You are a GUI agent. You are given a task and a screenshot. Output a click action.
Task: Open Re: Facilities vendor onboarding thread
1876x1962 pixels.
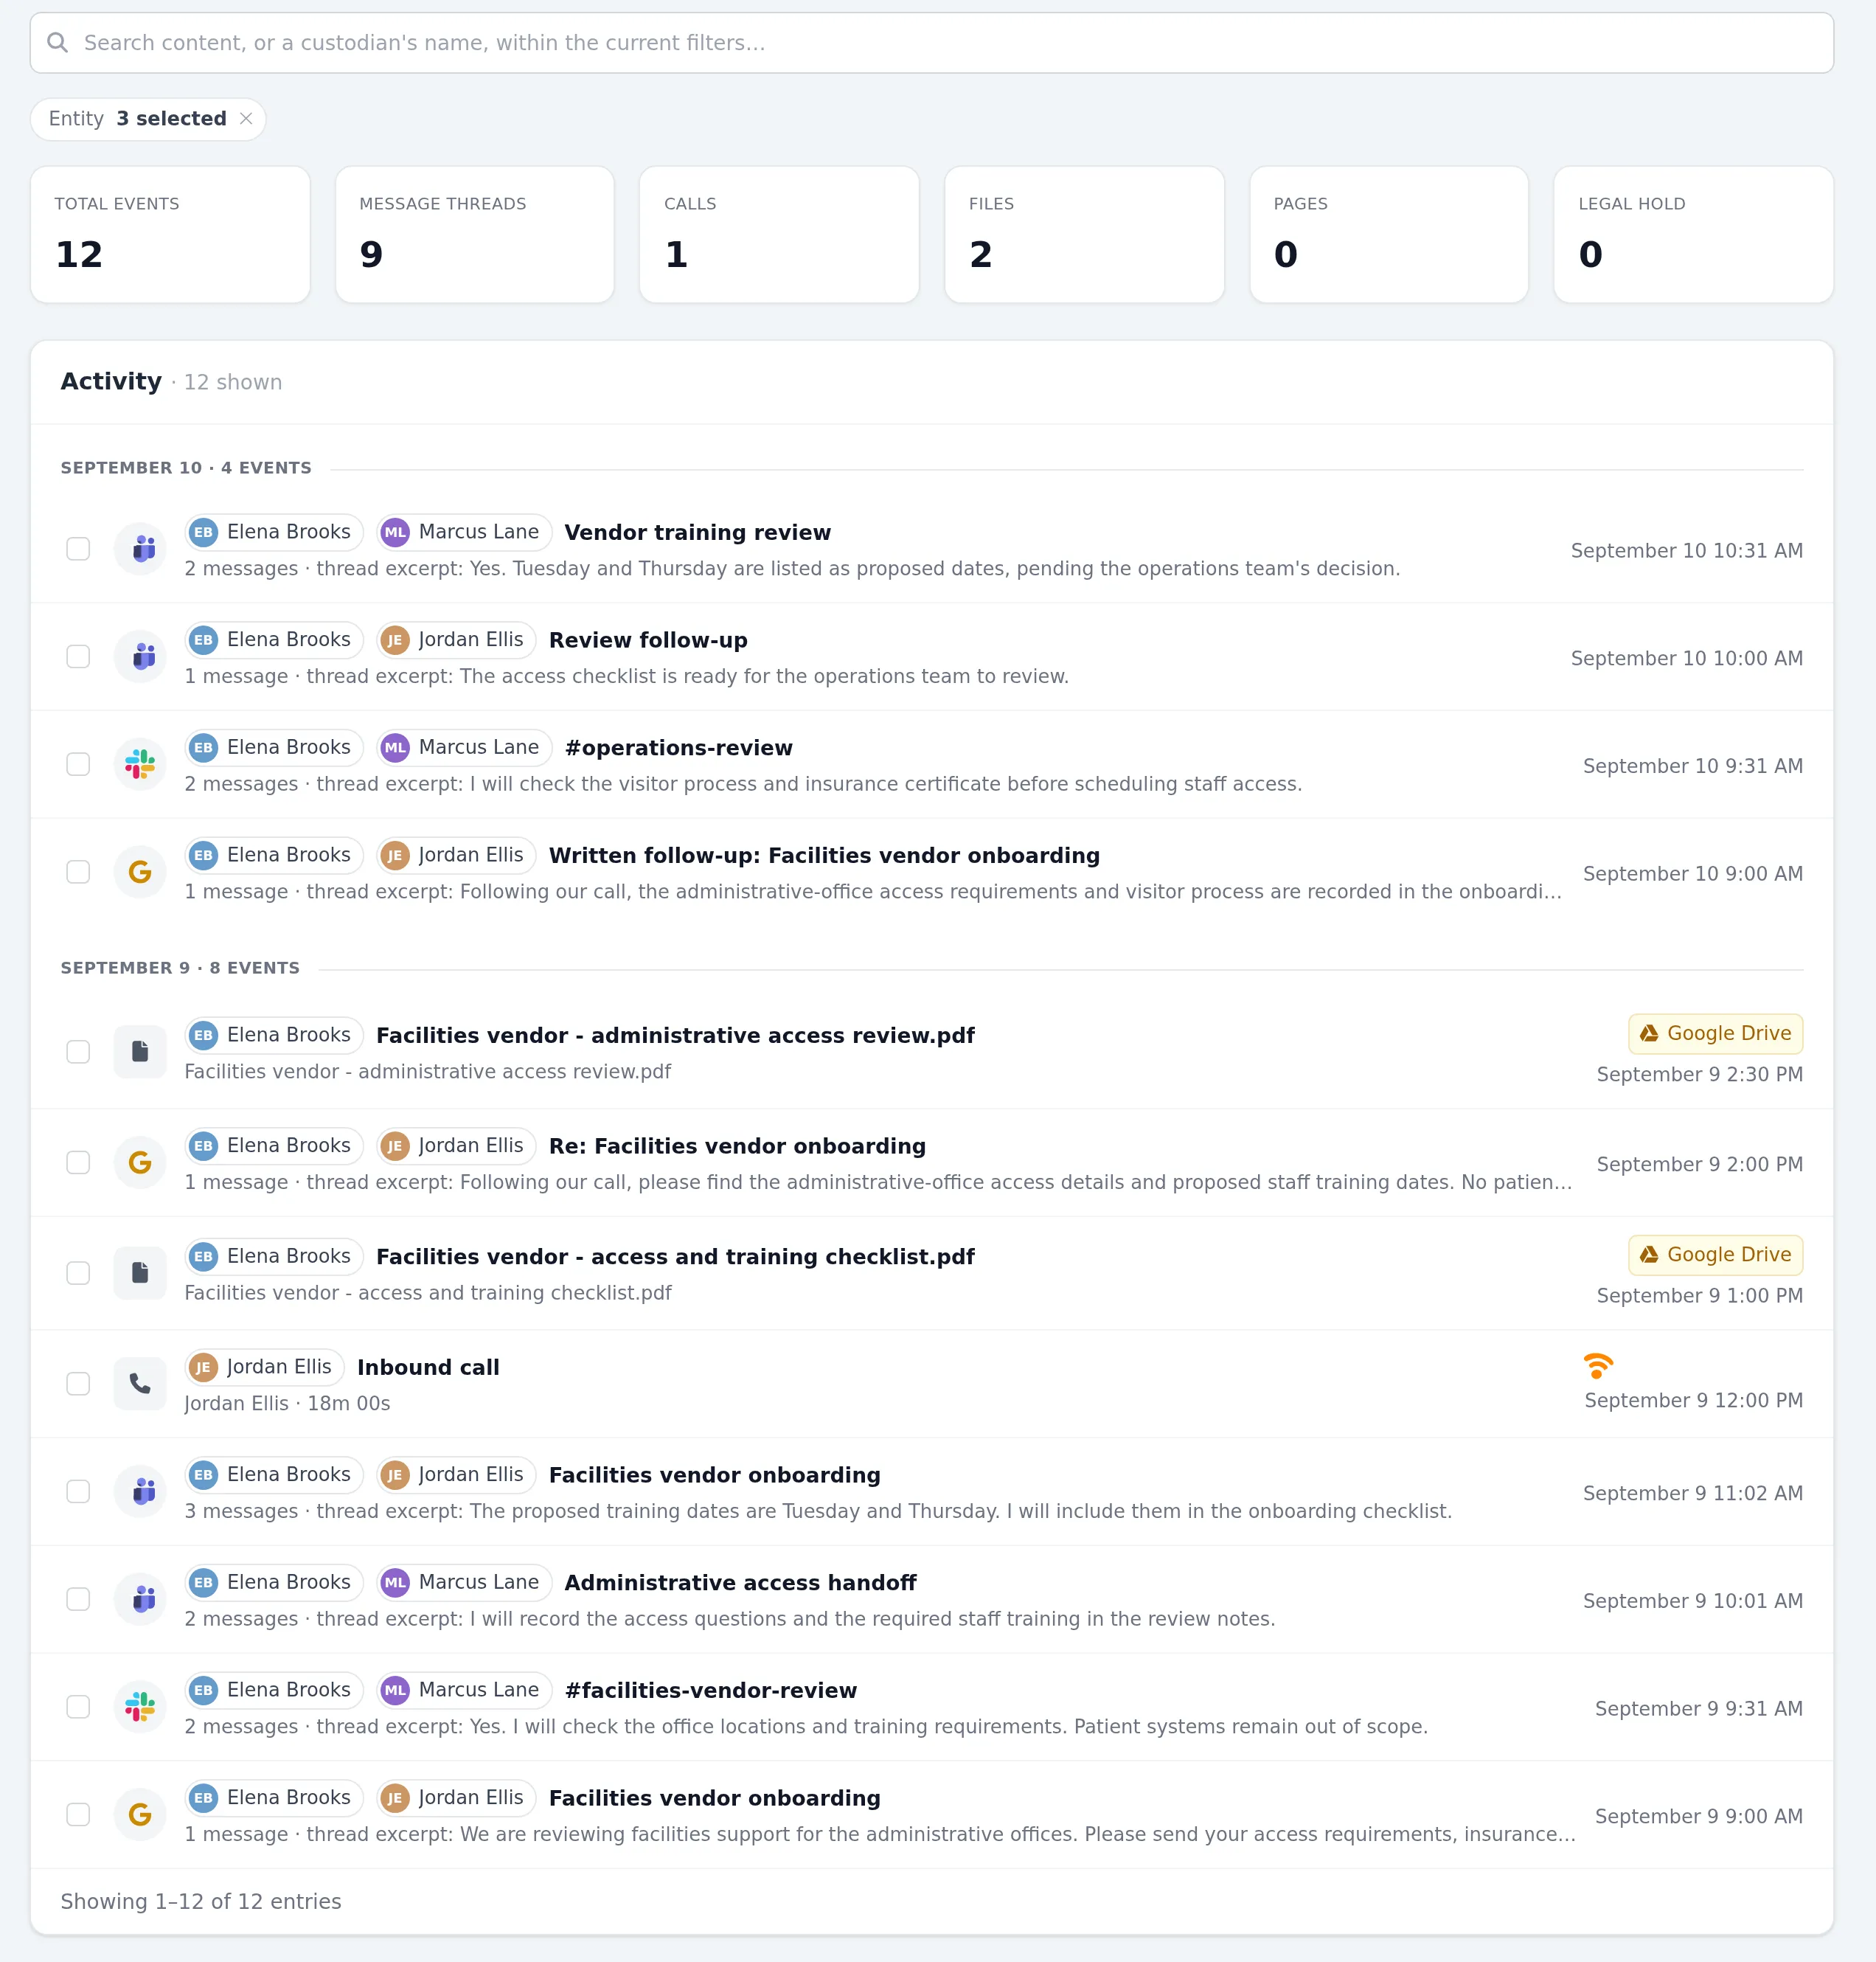pos(737,1147)
